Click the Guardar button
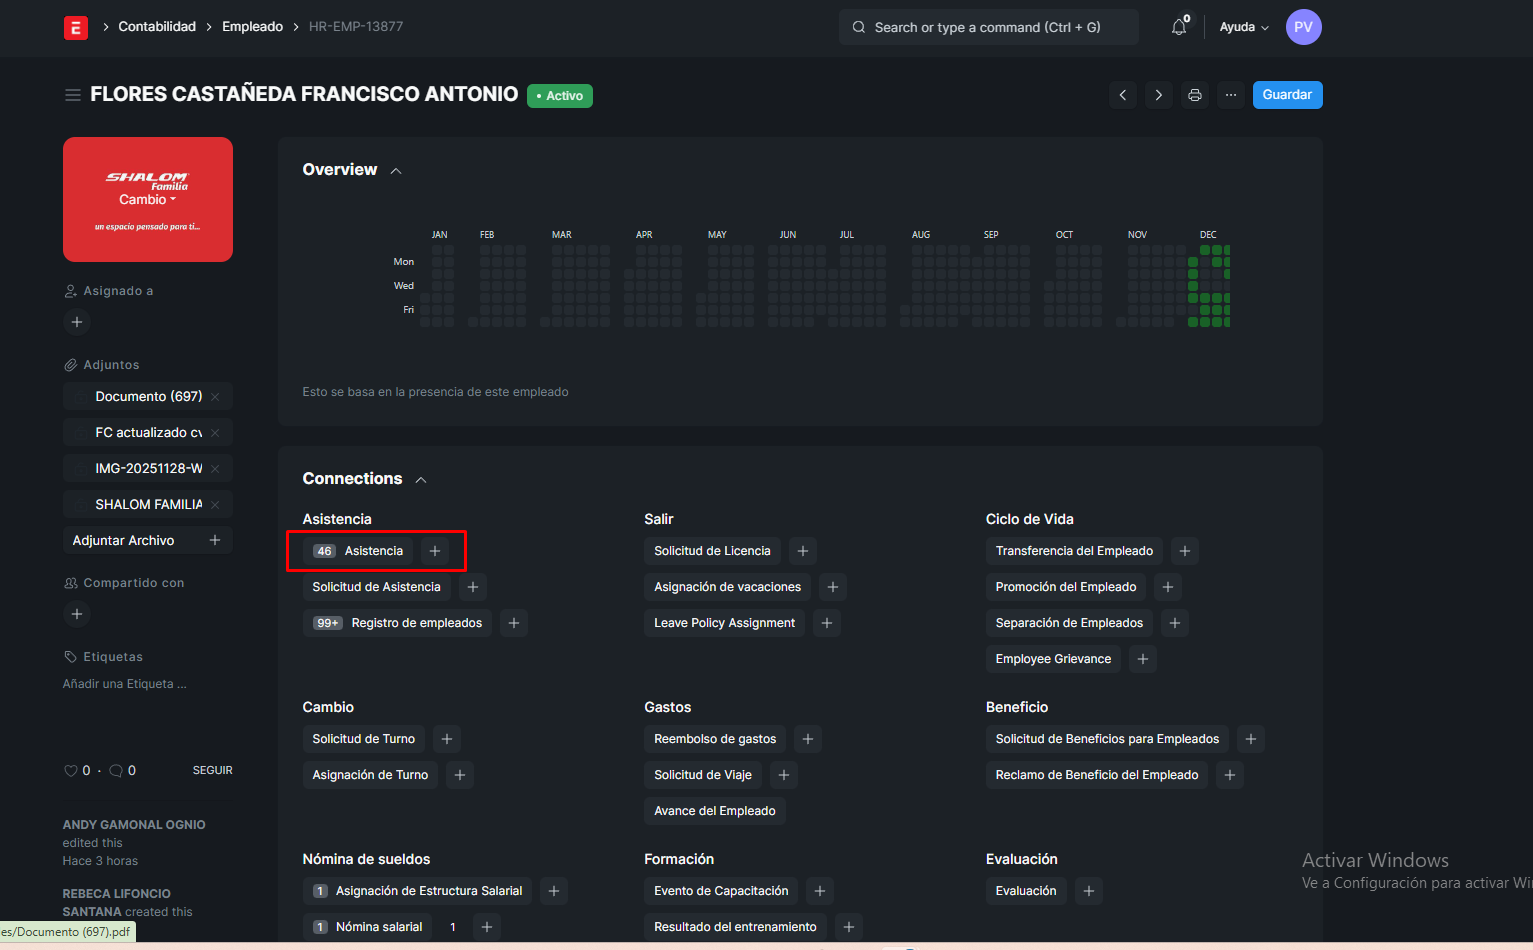Screen dimensions: 1533x950 (1286, 95)
